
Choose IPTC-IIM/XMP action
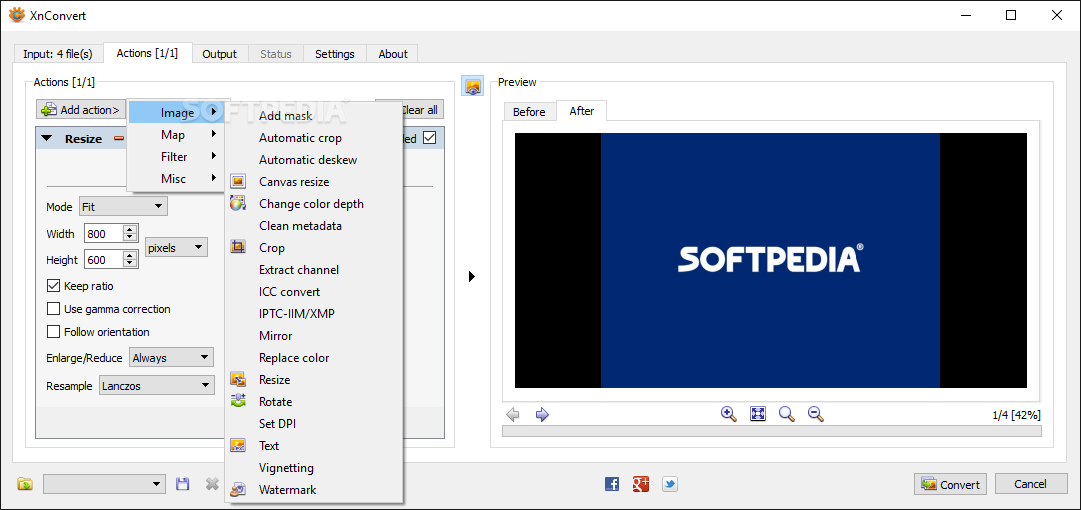(314, 314)
